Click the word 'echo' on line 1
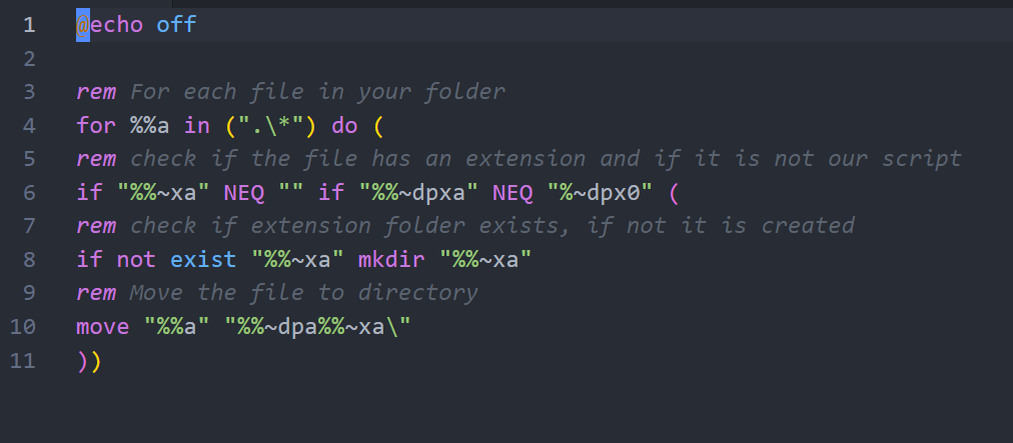This screenshot has width=1013, height=443. coord(116,25)
